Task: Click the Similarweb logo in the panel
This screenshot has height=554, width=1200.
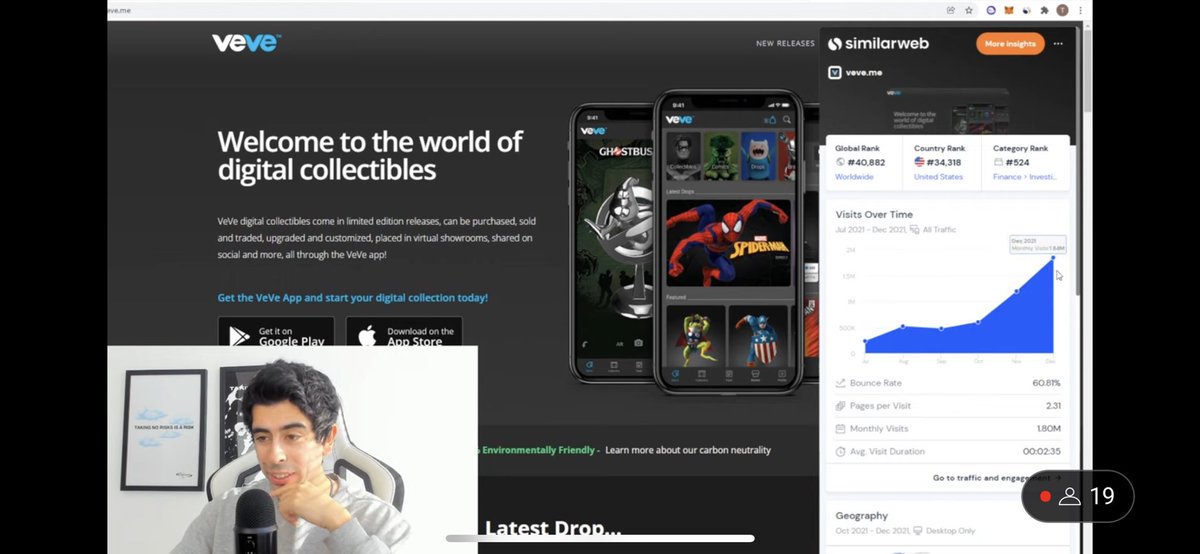Action: (x=878, y=44)
